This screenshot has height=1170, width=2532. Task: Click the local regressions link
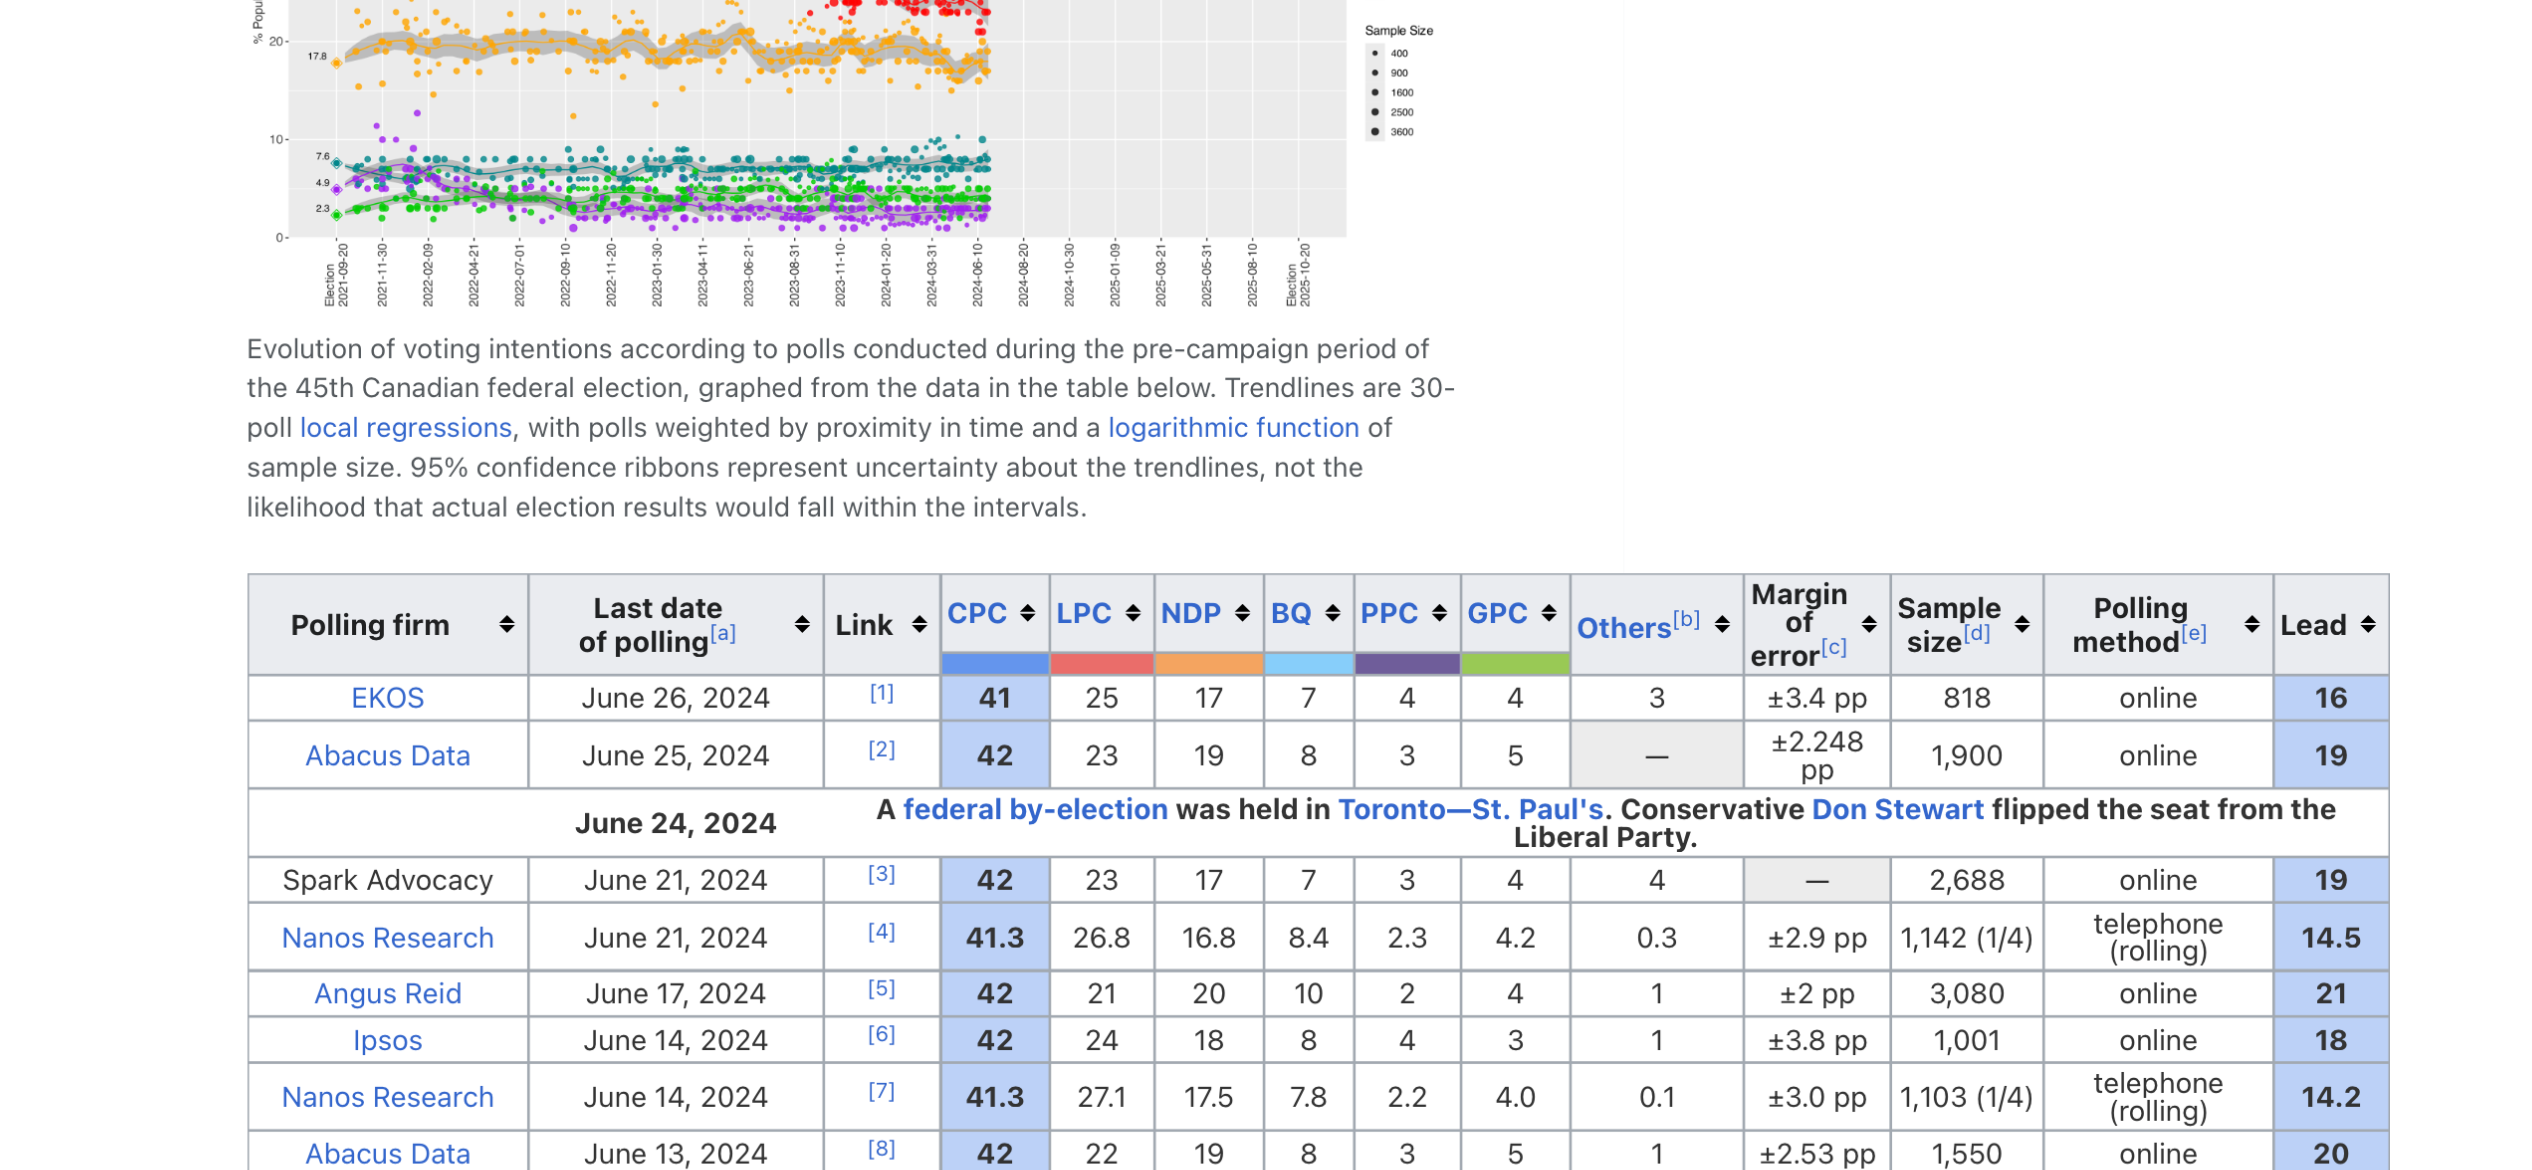coord(405,427)
